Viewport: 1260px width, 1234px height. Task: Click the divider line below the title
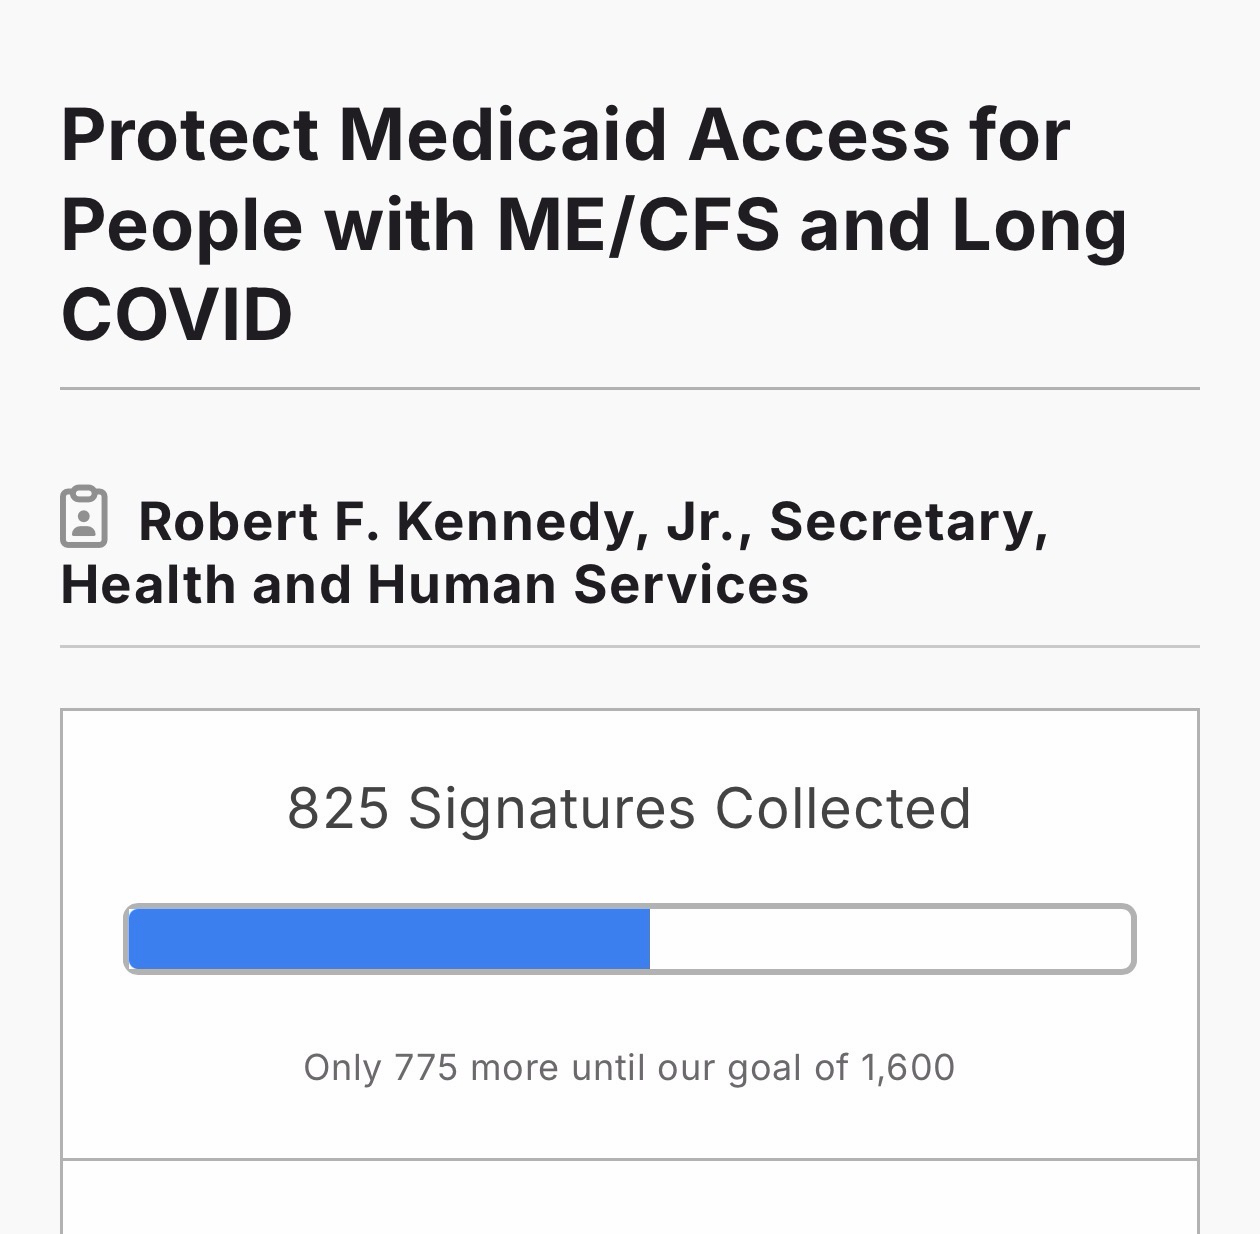(x=629, y=388)
